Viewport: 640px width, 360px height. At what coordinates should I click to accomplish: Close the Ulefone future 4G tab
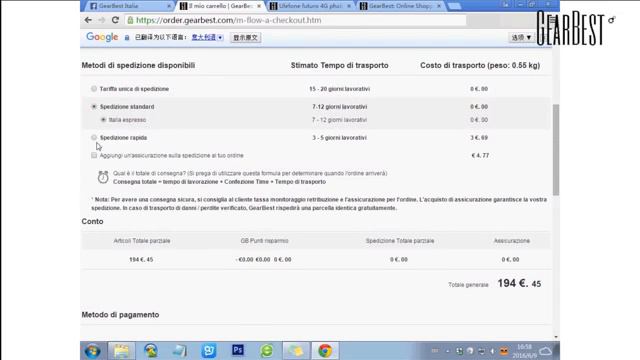(x=349, y=6)
